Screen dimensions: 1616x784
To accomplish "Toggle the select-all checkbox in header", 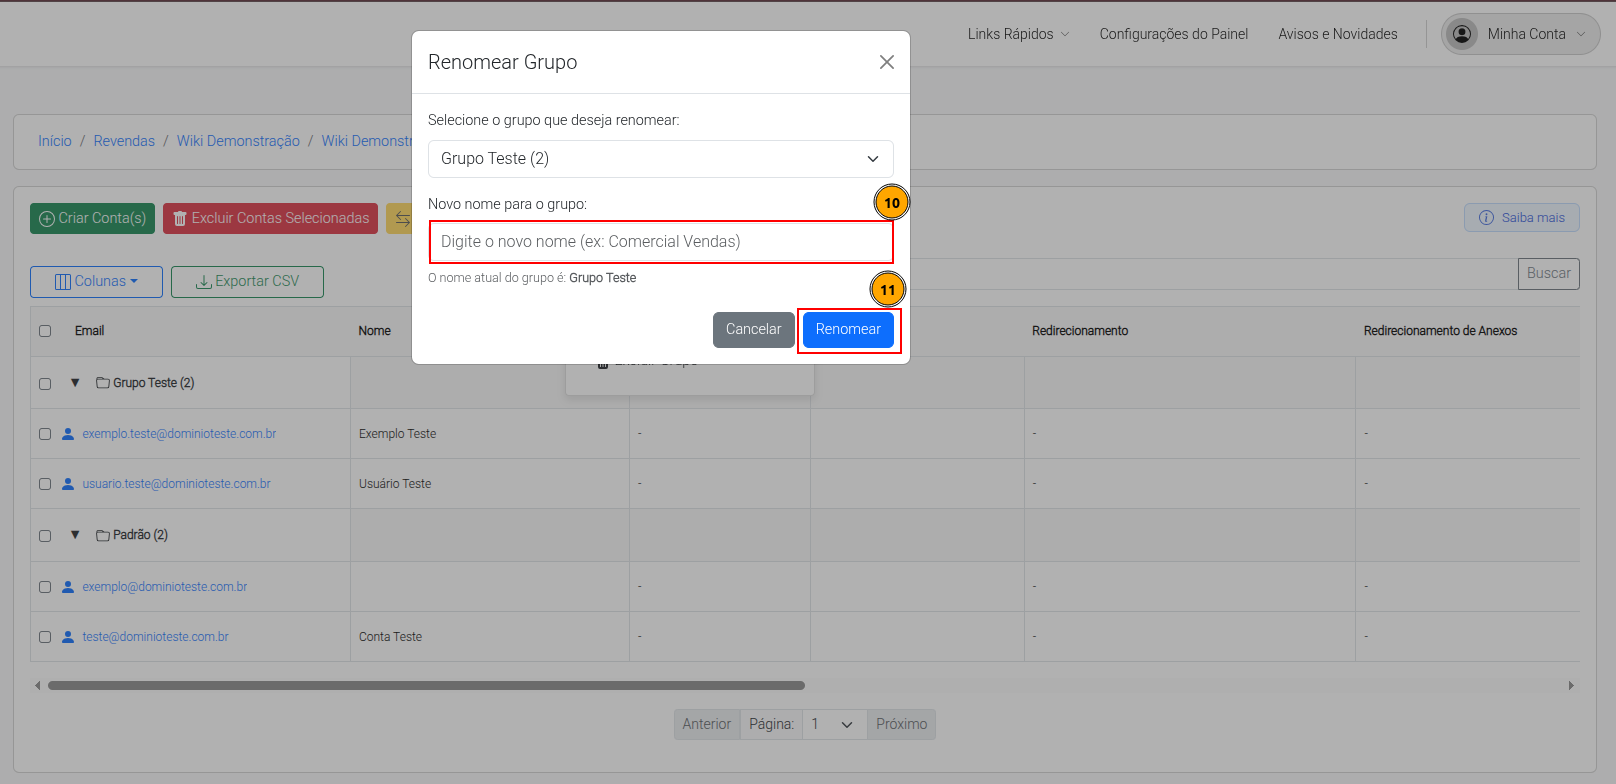I will click(45, 331).
